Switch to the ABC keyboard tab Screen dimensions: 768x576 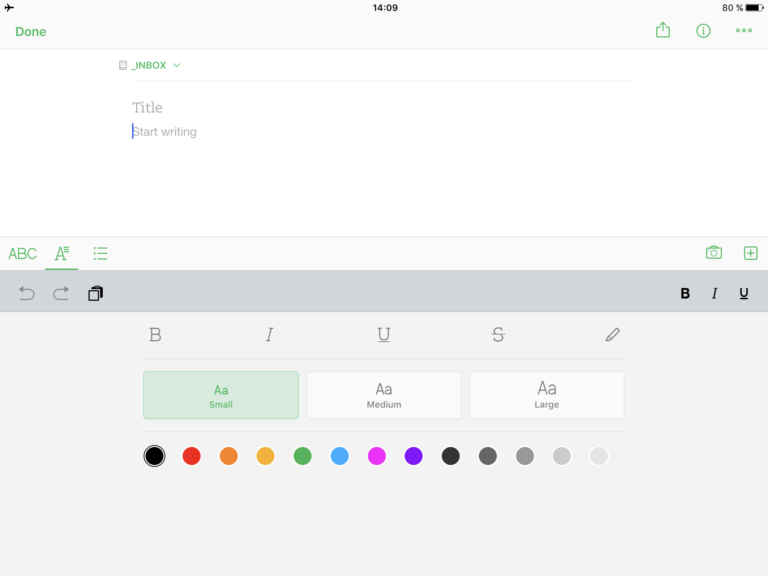(x=22, y=253)
